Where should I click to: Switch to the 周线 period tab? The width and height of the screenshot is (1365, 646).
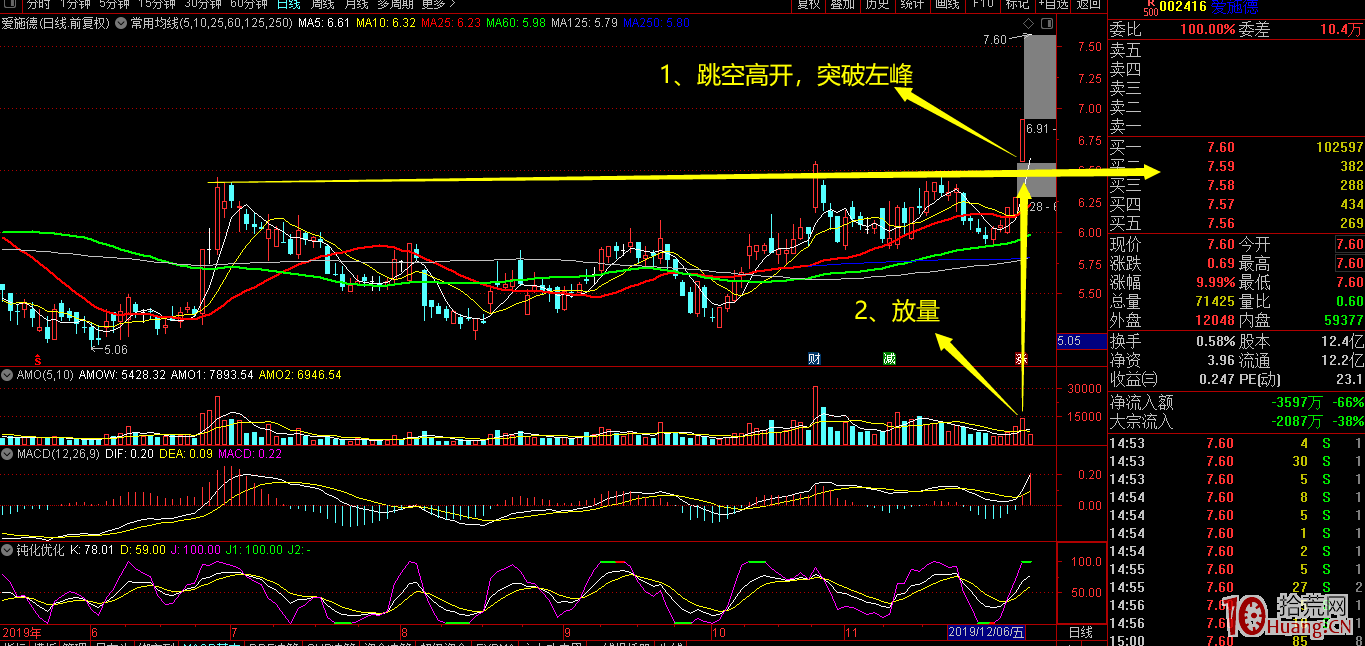pyautogui.click(x=322, y=5)
